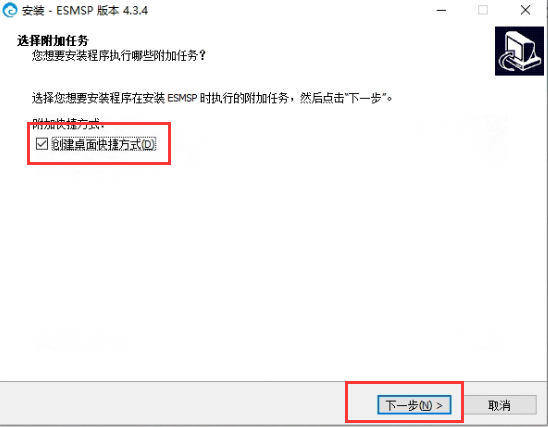Image resolution: width=548 pixels, height=427 pixels.
Task: Cancel setup with the 取消 button
Action: click(499, 405)
